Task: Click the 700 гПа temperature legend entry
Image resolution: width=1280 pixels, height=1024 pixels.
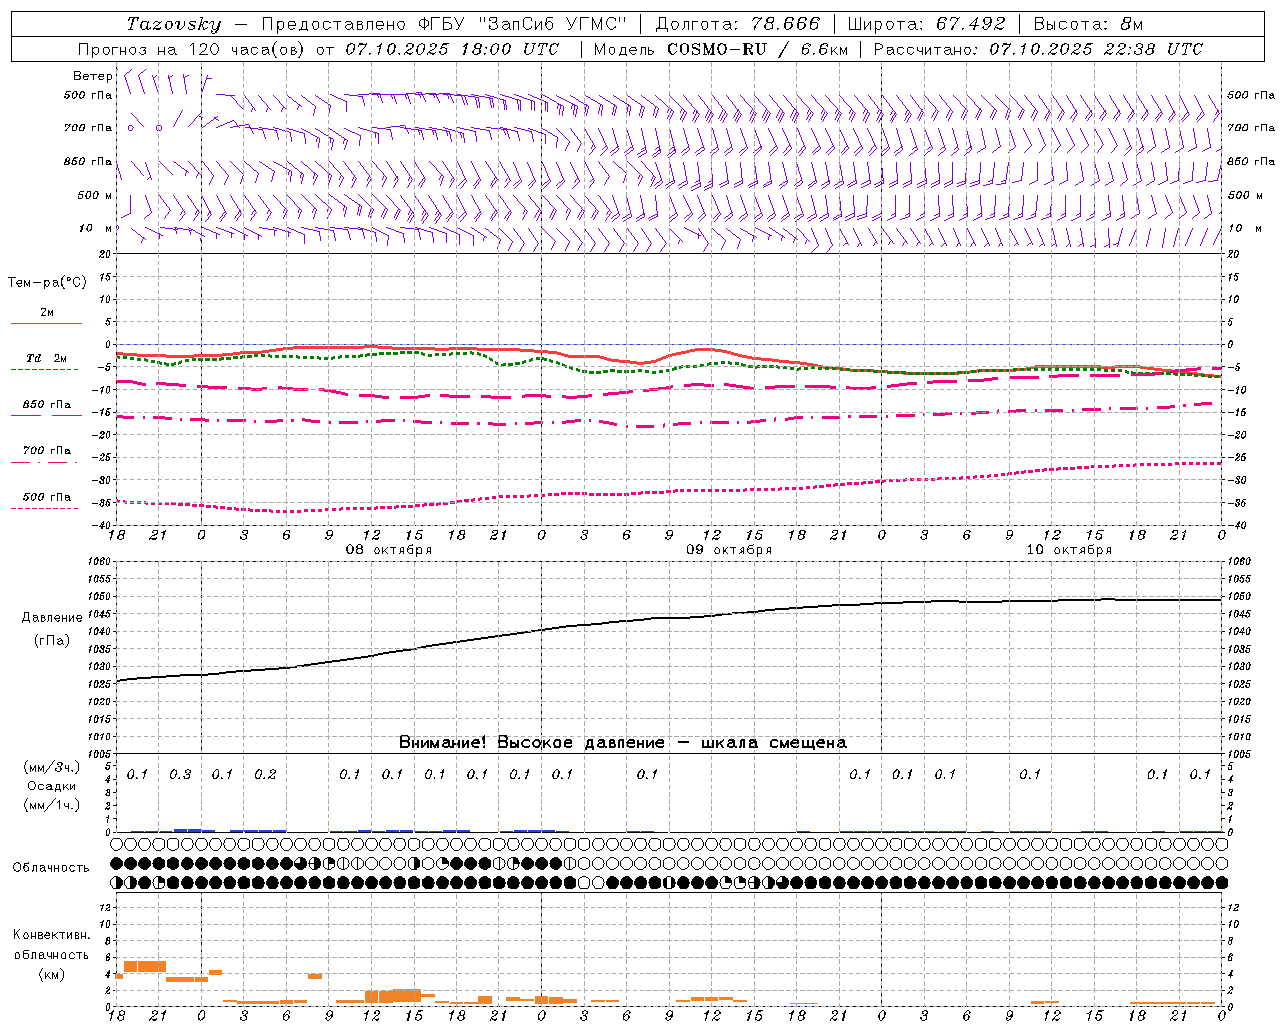Action: click(47, 451)
